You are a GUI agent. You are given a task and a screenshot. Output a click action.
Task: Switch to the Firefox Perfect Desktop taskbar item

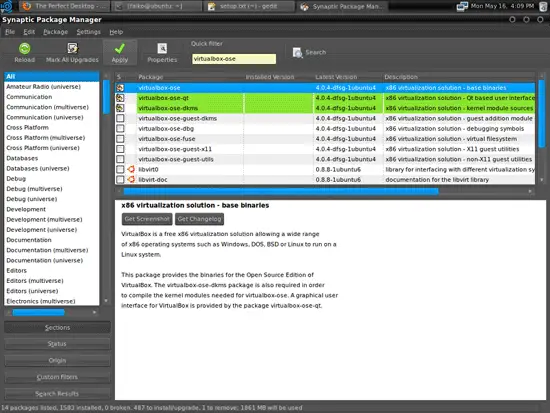[65, 6]
